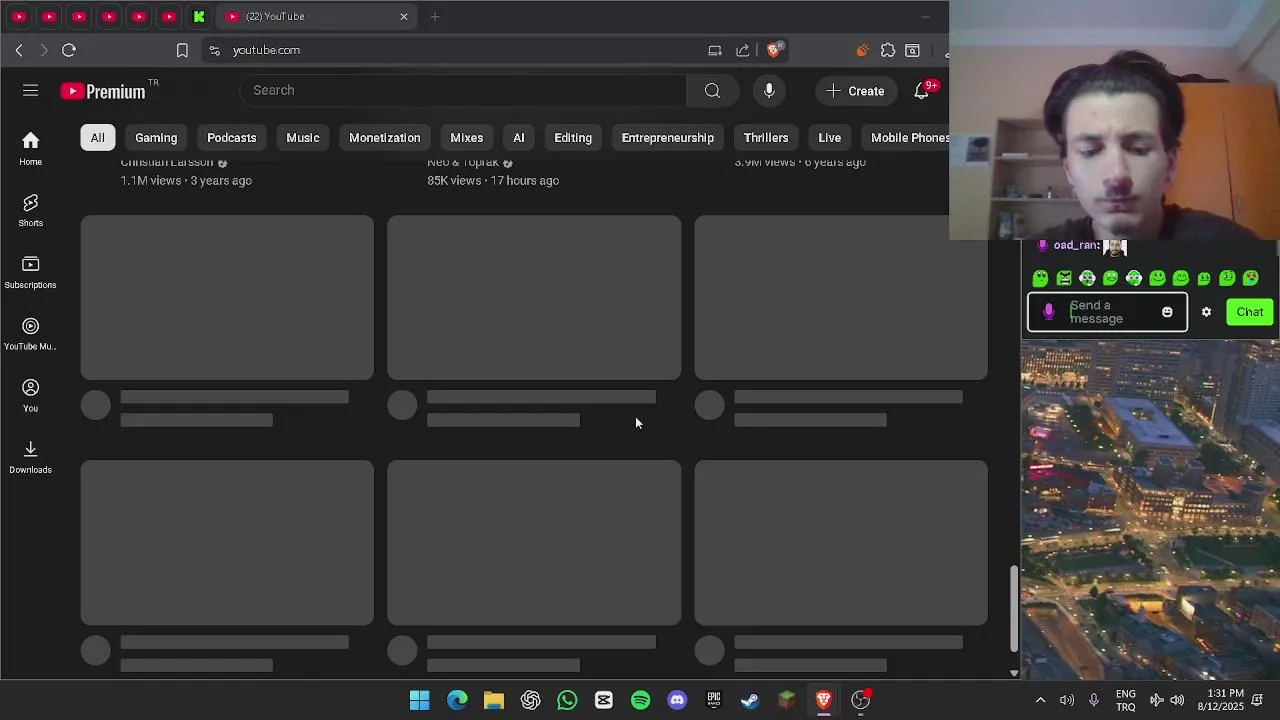1280x720 pixels.
Task: Open the YouTube hamburger guide menu
Action: (30, 91)
